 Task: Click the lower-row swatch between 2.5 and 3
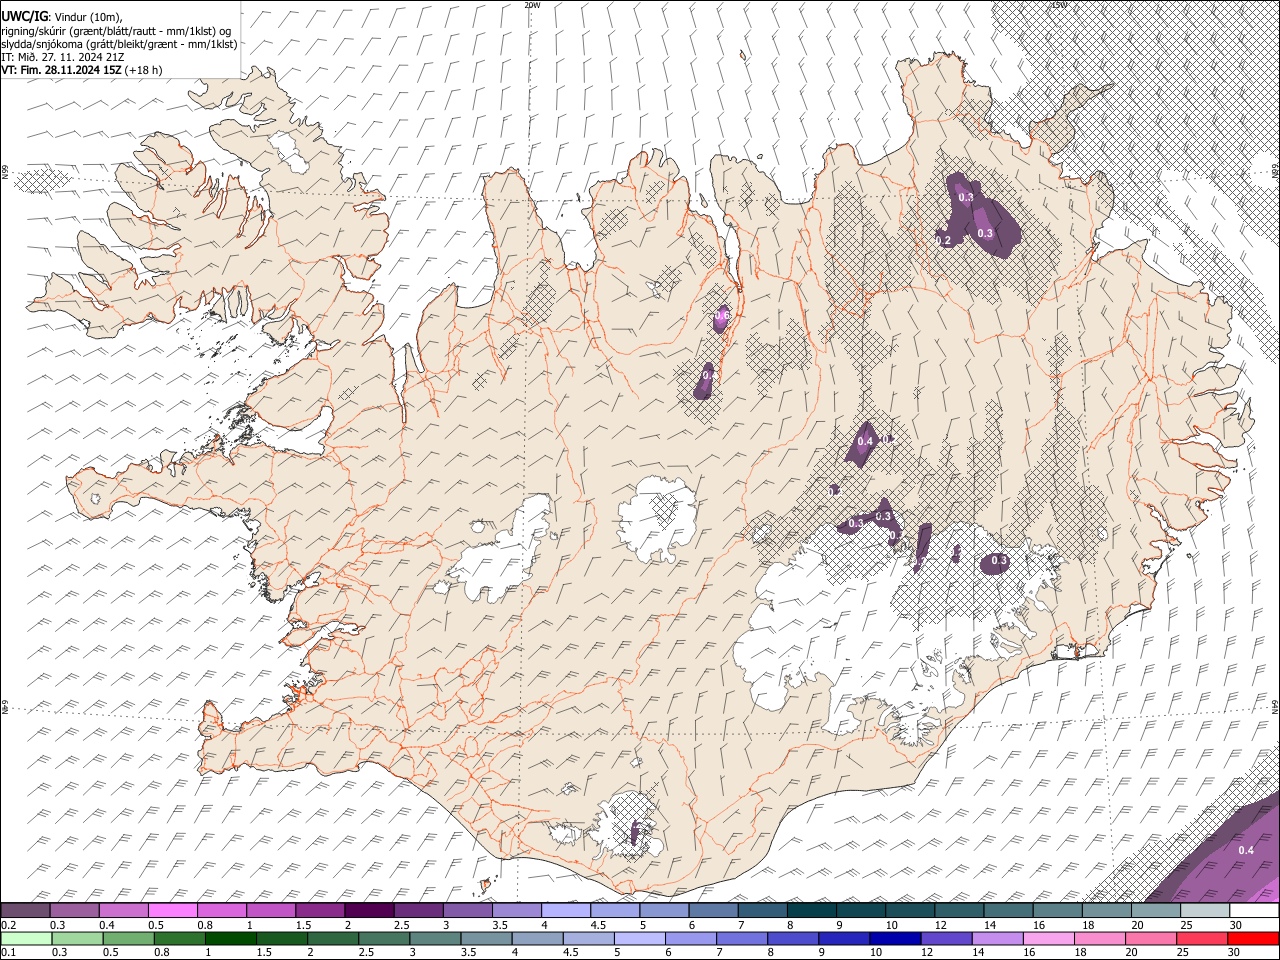pos(384,938)
